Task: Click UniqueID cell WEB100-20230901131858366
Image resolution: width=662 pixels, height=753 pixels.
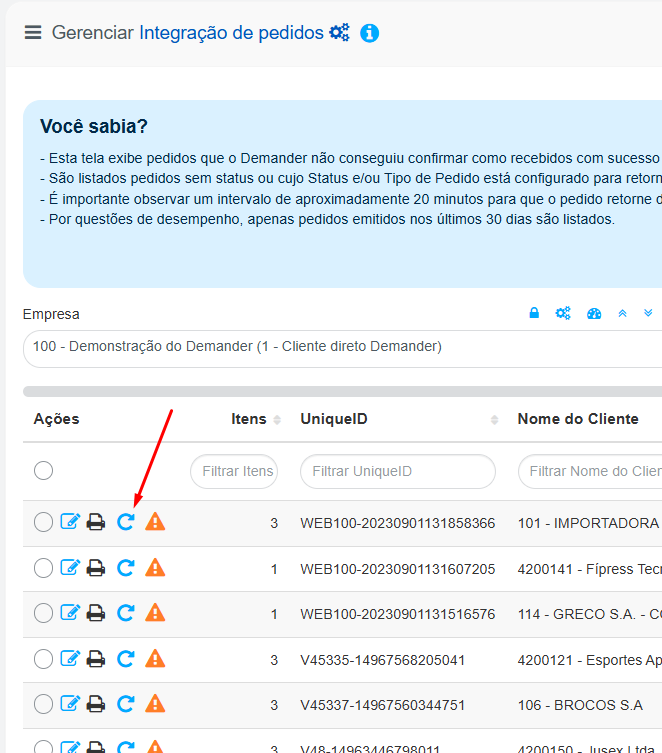Action: 397,523
